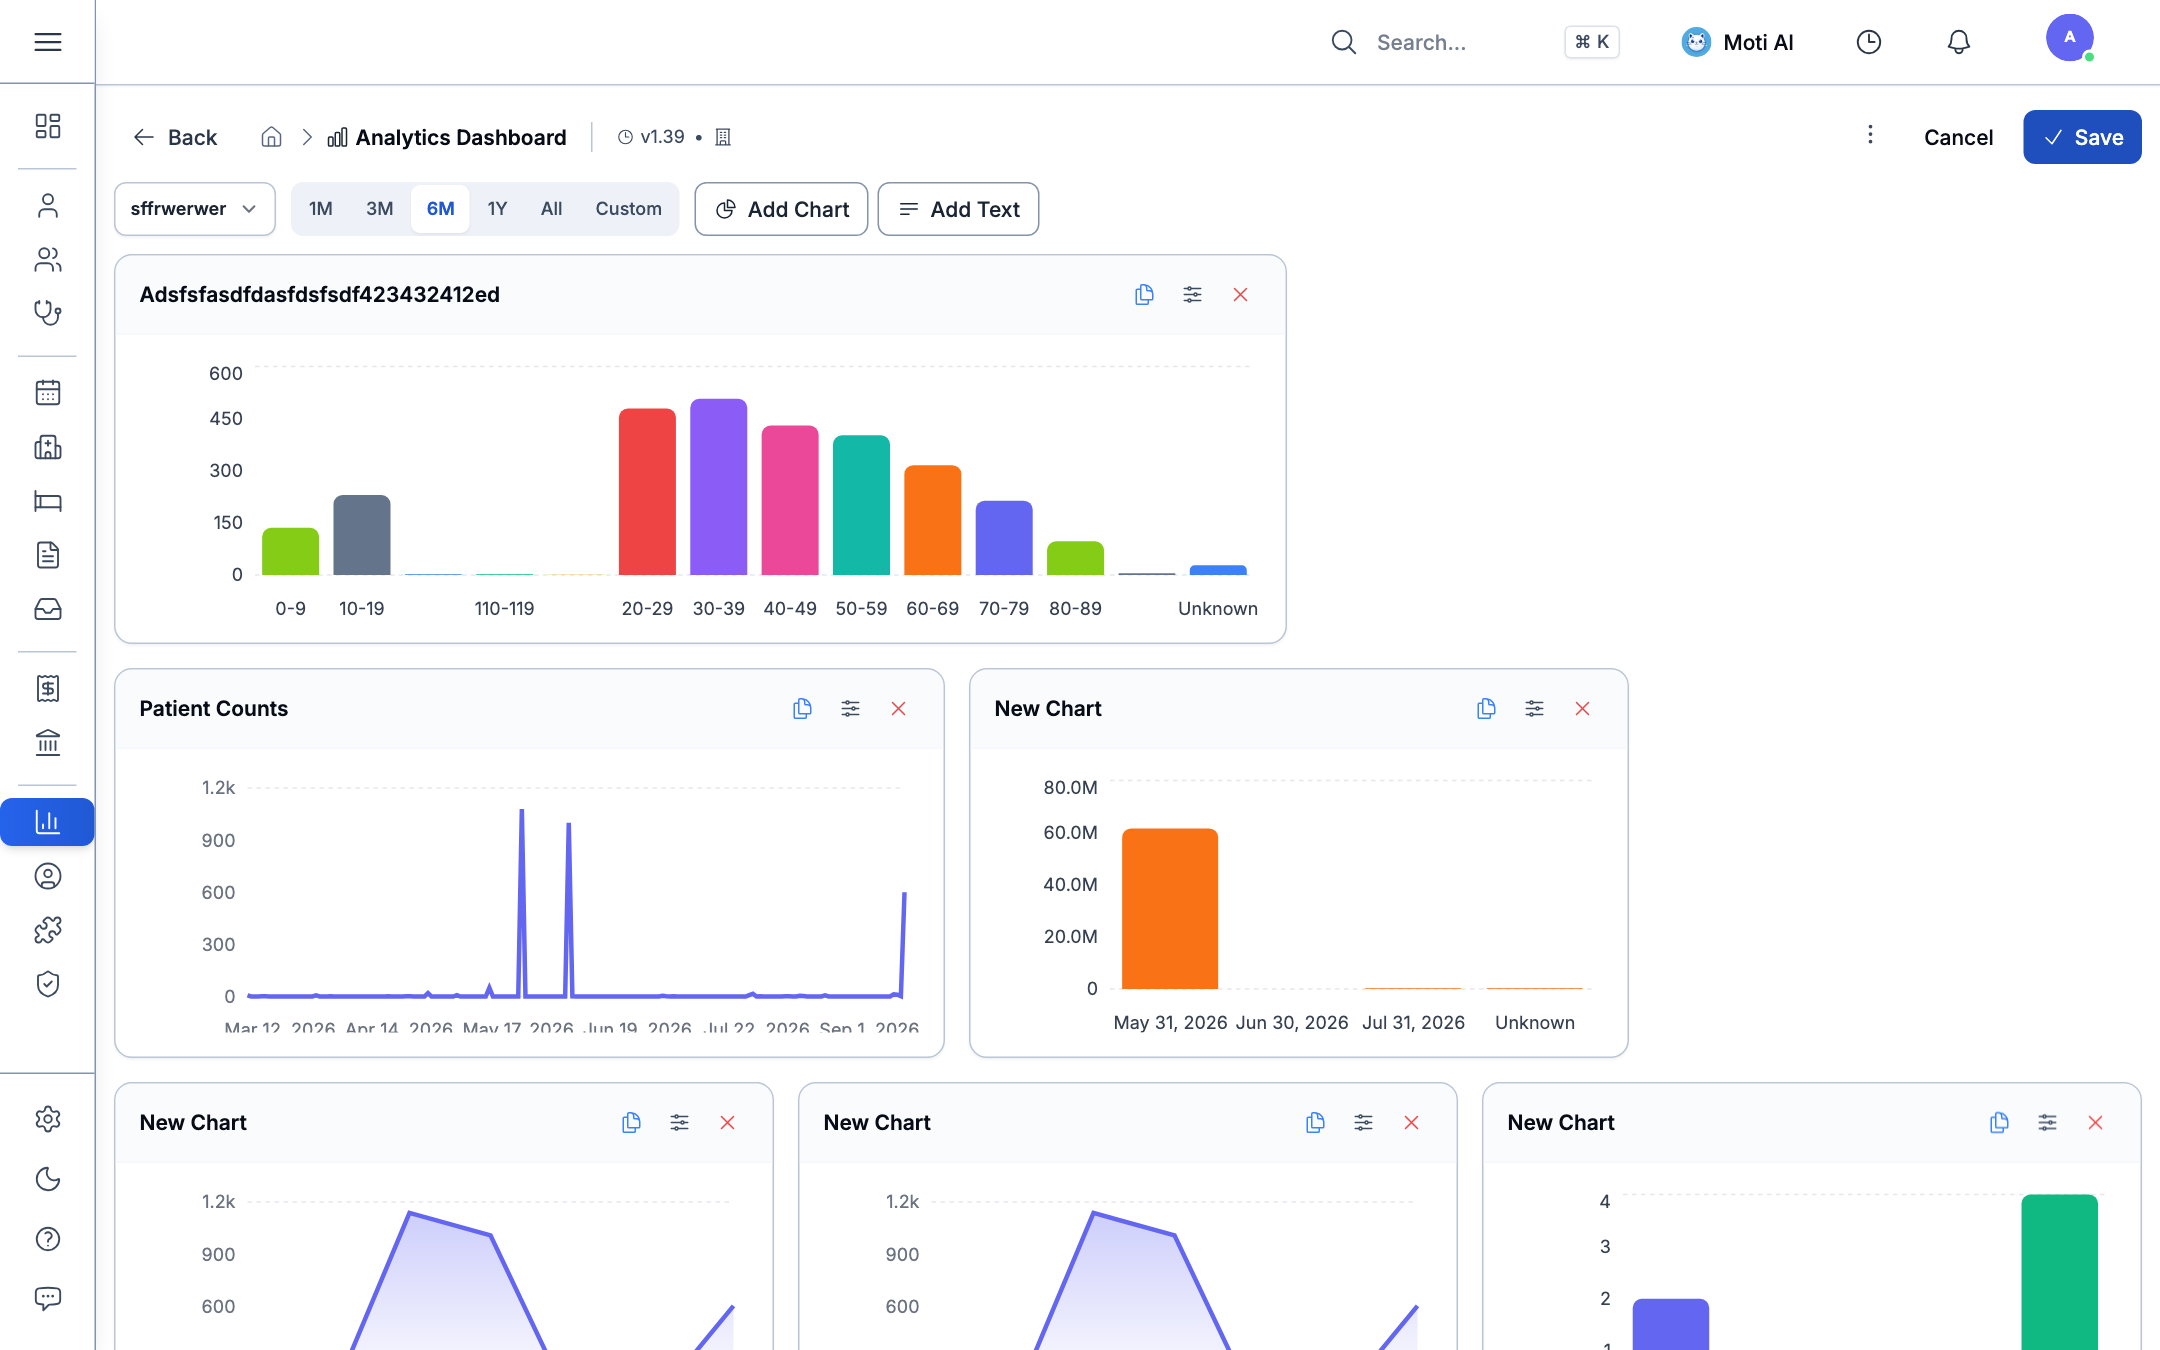Image resolution: width=2160 pixels, height=1350 pixels.
Task: Remove the Adsfsfasdfdasfdsfsdf423432412ed chart
Action: [x=1240, y=294]
